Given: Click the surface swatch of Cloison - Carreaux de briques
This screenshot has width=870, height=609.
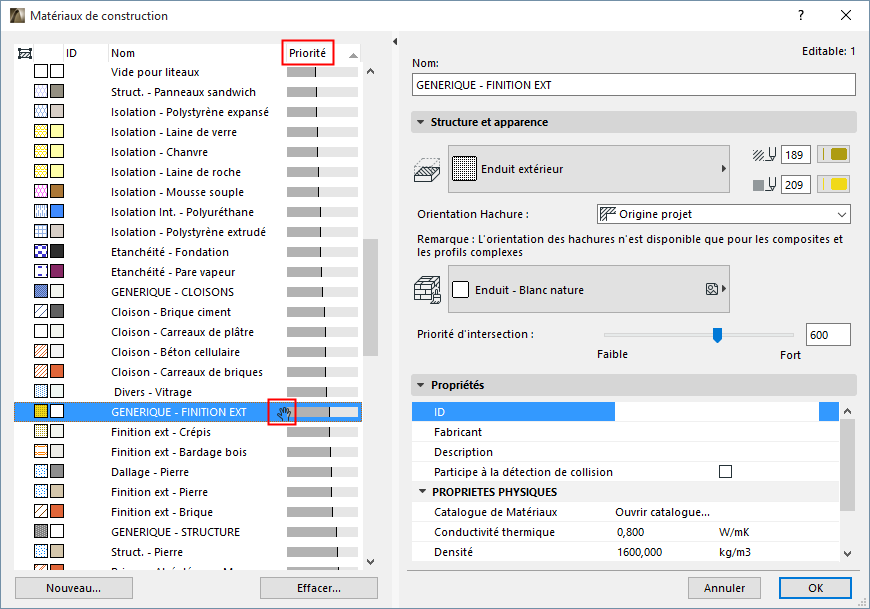Looking at the screenshot, I should tap(57, 371).
